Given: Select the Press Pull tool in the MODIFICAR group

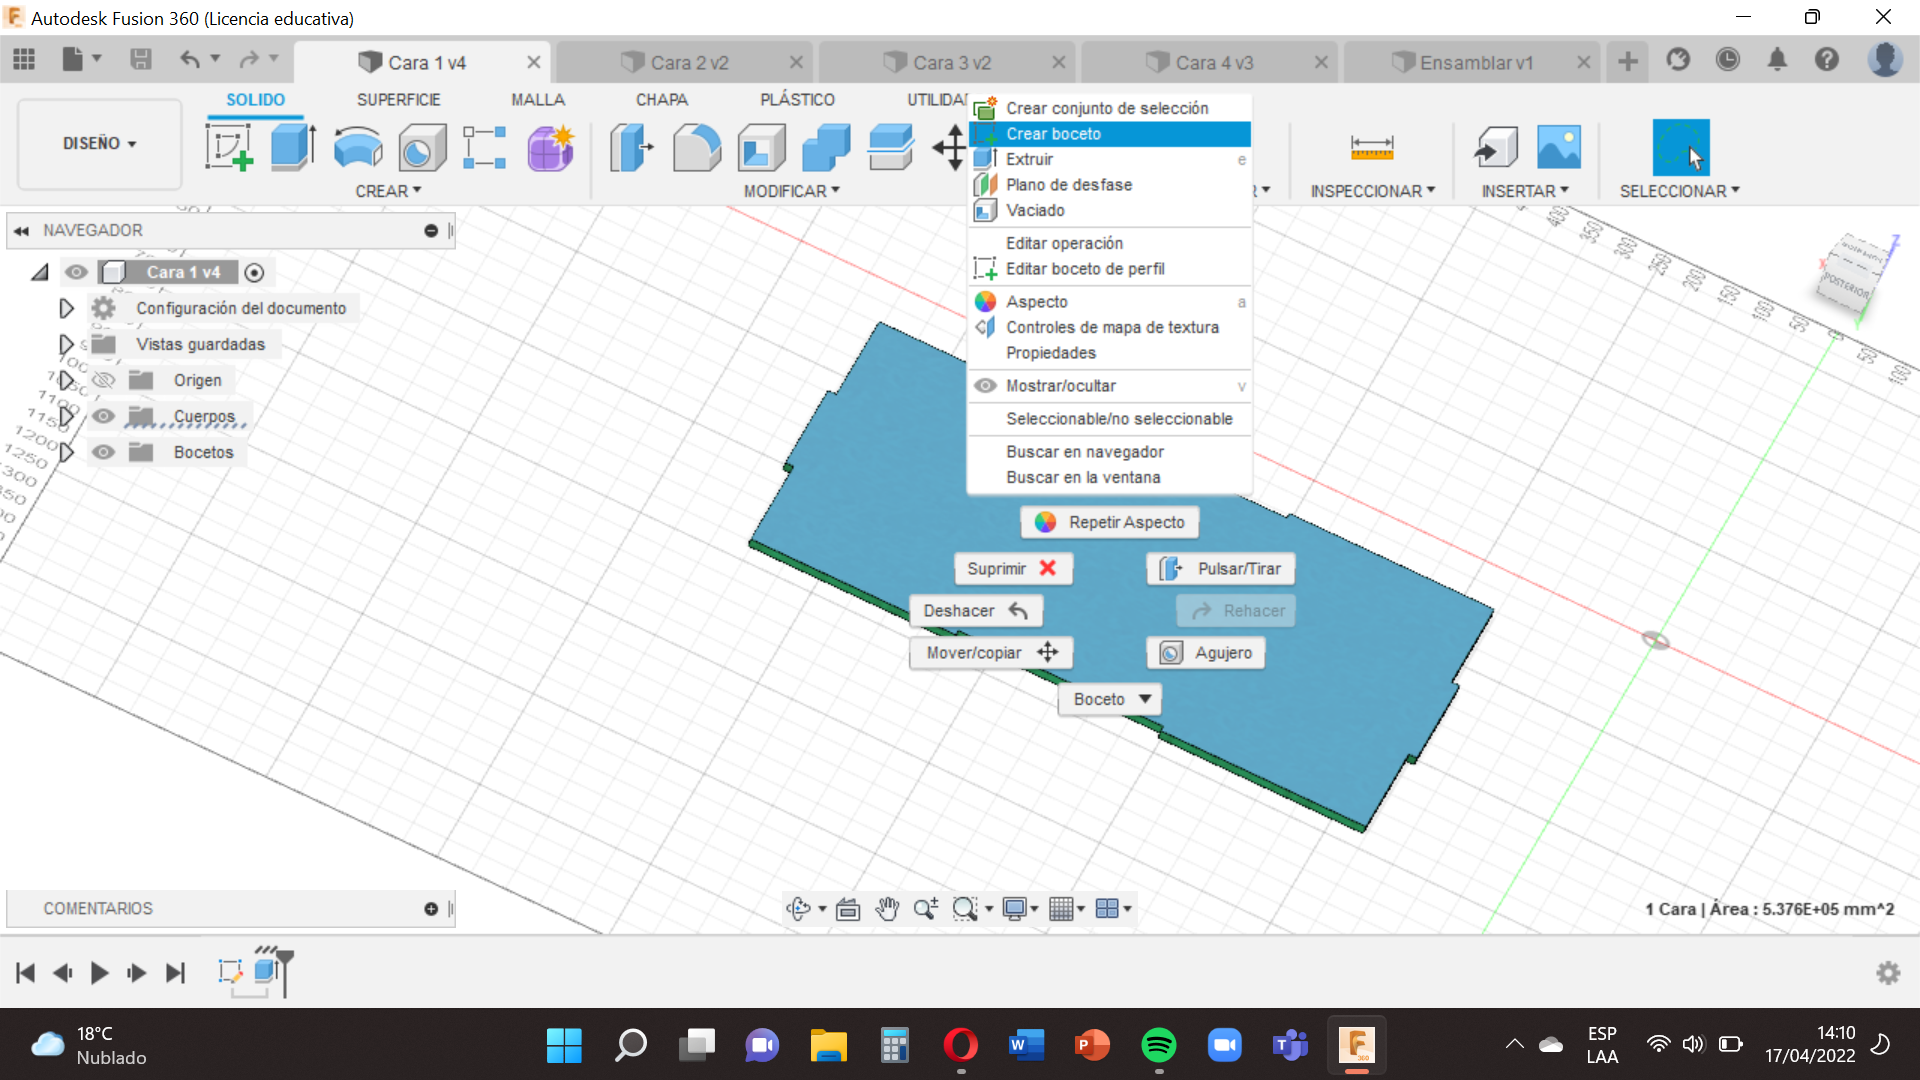Looking at the screenshot, I should point(631,147).
